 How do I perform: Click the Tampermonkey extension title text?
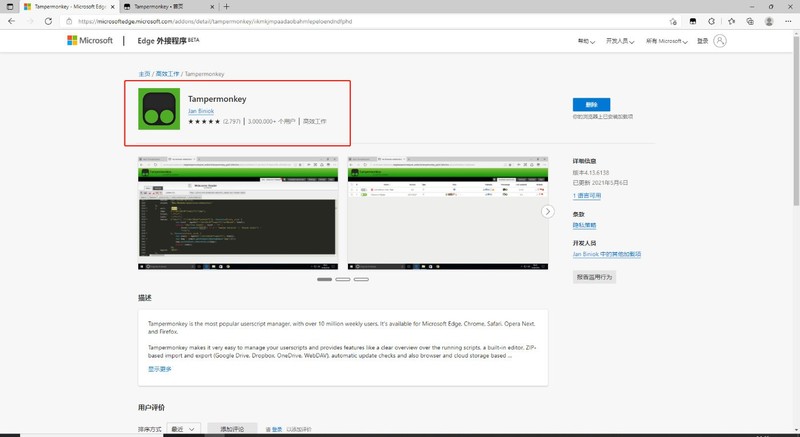click(217, 99)
